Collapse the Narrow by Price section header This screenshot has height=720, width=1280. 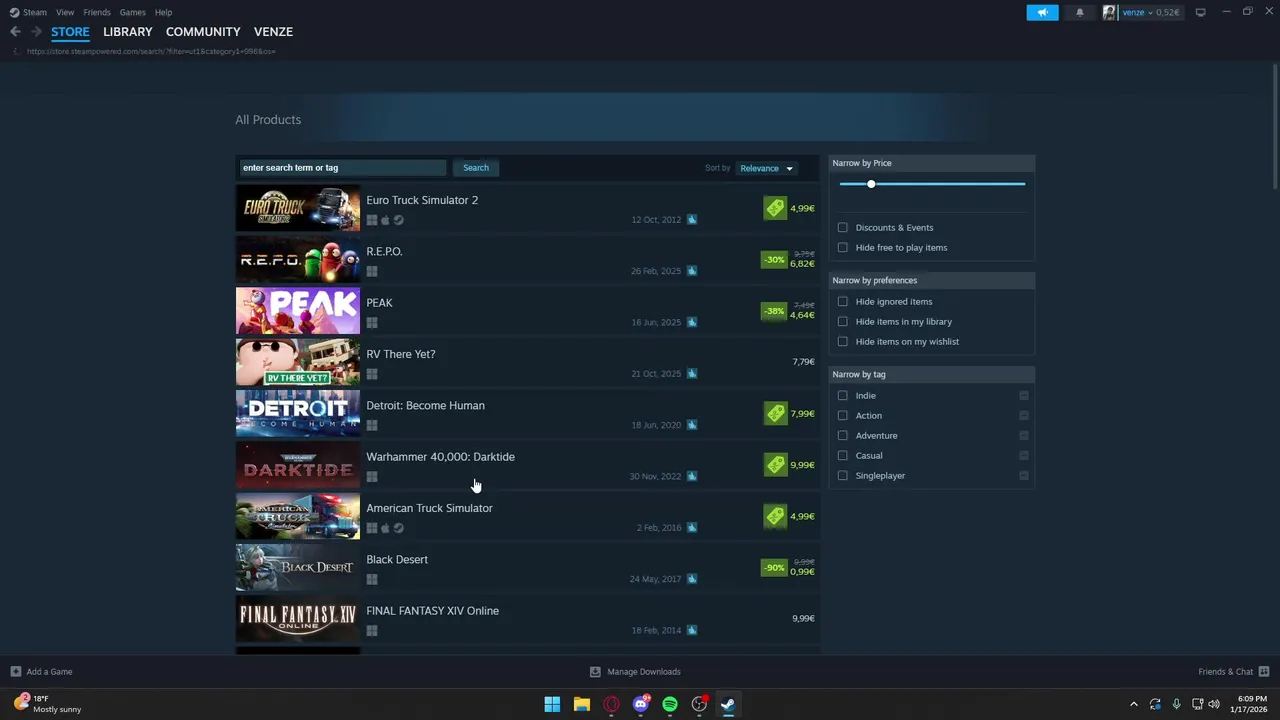(x=932, y=163)
